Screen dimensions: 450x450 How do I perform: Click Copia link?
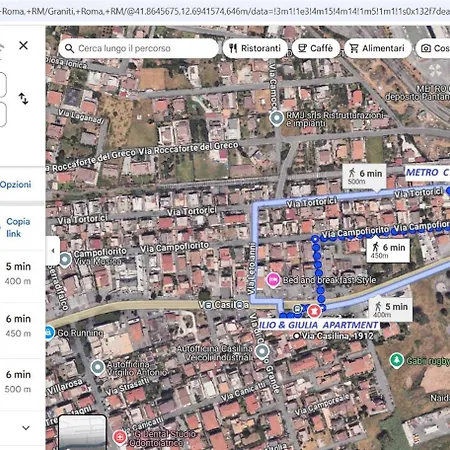(x=18, y=227)
